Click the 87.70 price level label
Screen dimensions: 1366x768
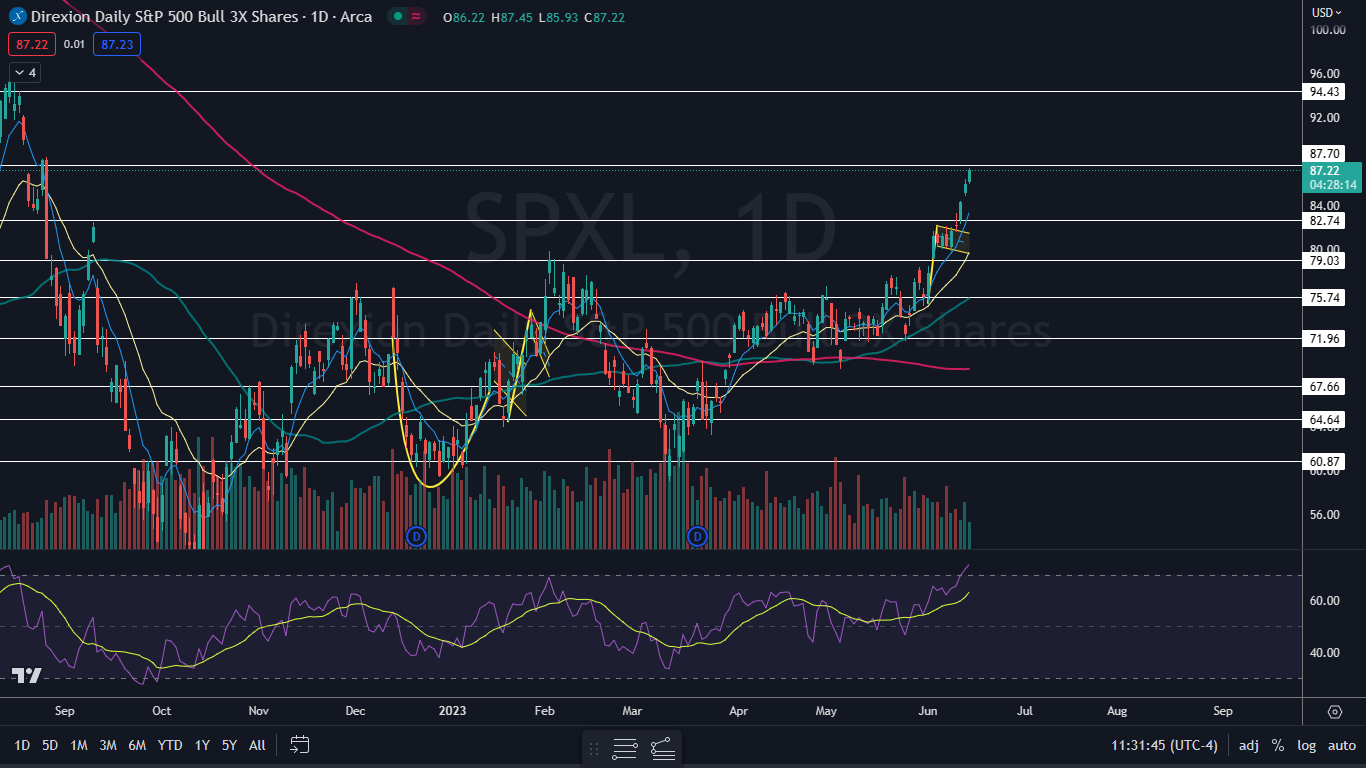(1325, 154)
